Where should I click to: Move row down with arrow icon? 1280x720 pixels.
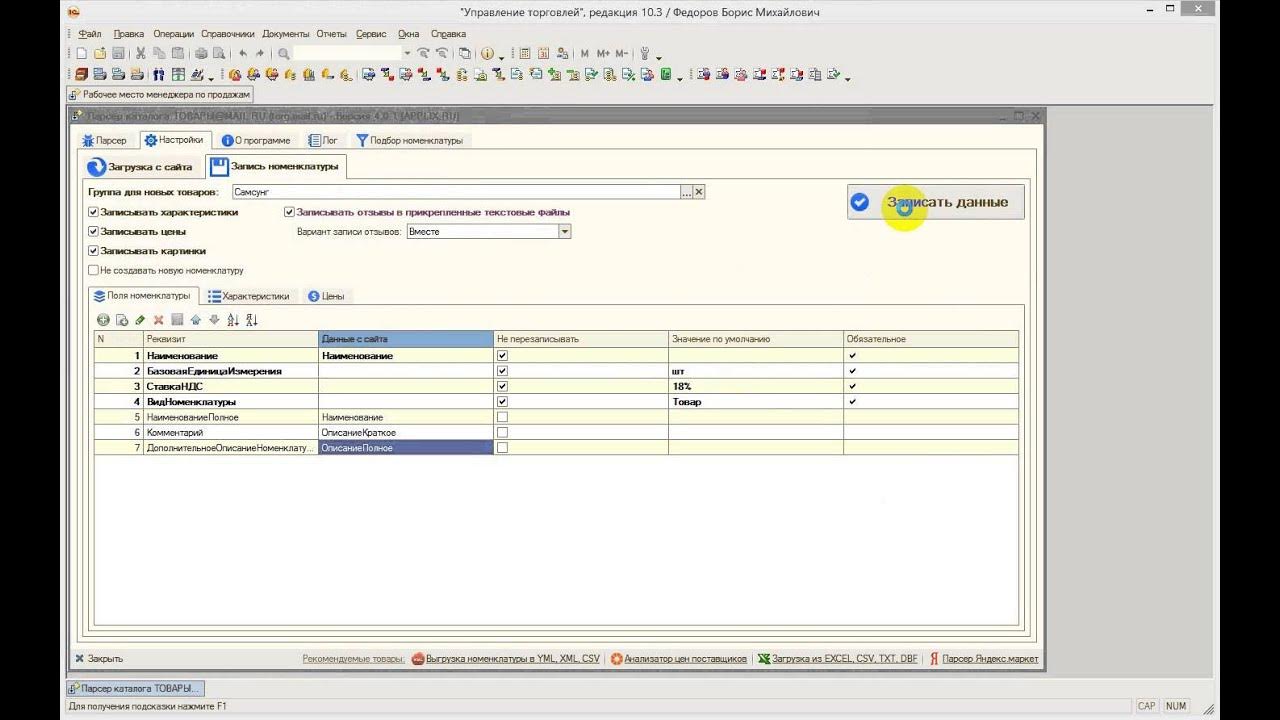(x=213, y=320)
